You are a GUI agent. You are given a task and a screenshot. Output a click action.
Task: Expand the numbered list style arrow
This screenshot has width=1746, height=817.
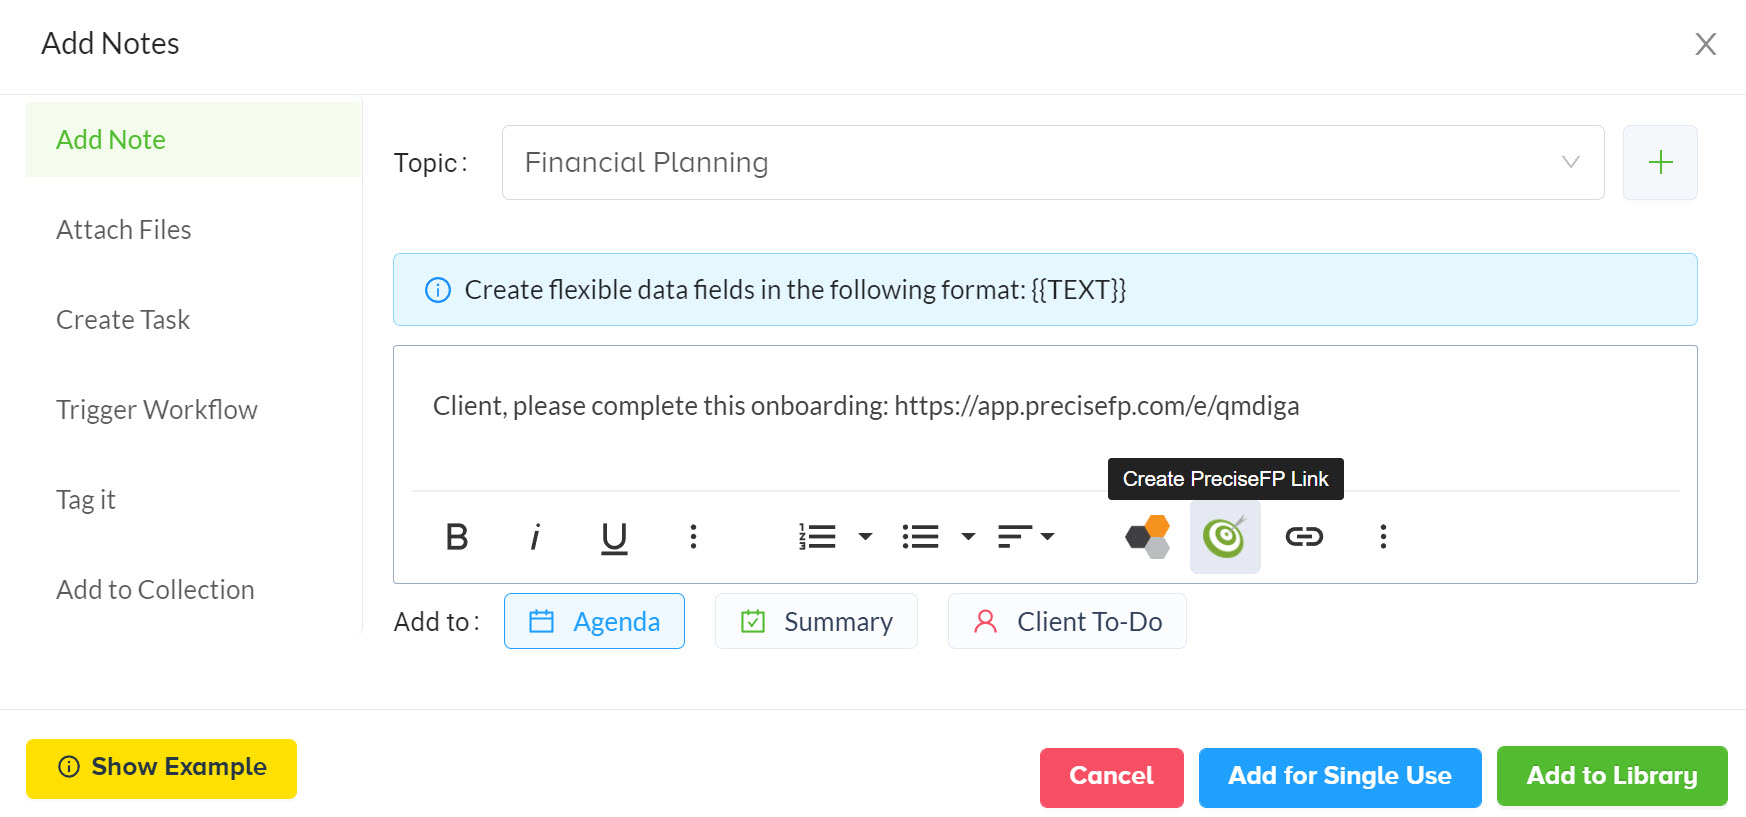click(866, 537)
